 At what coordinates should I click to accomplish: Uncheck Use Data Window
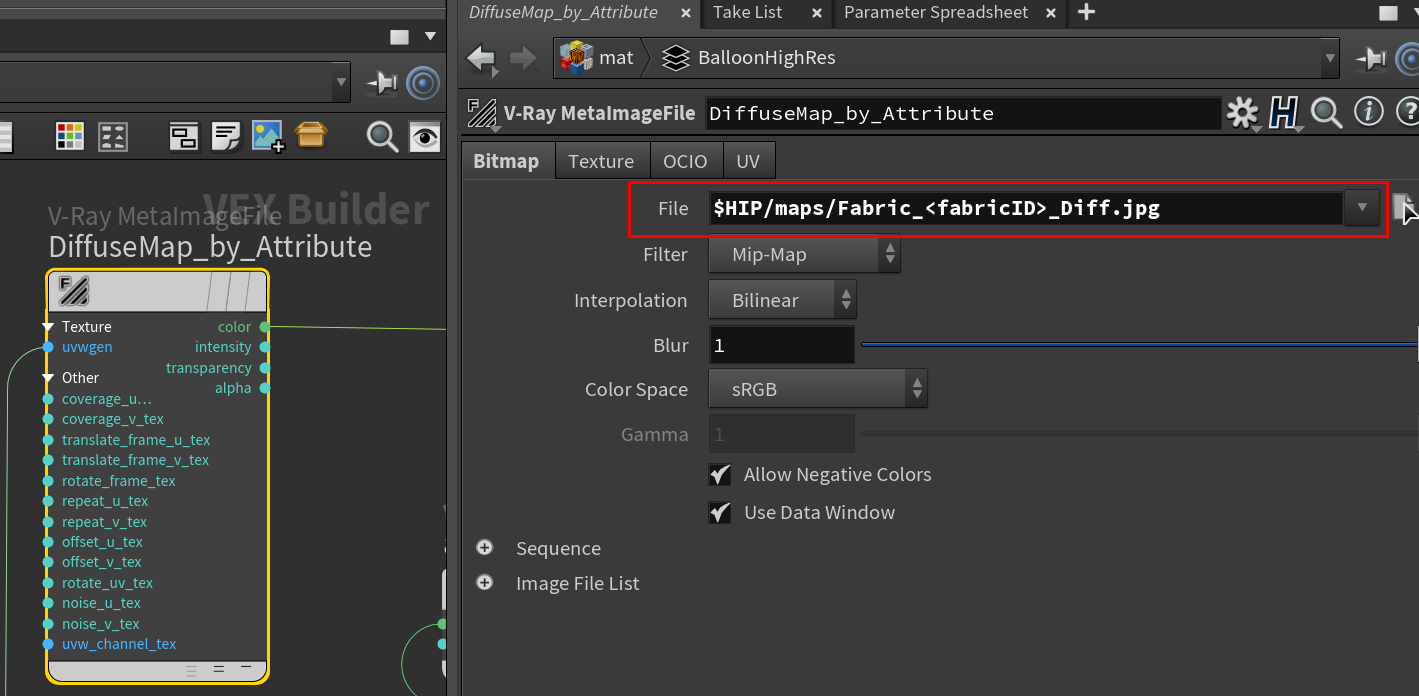(719, 512)
